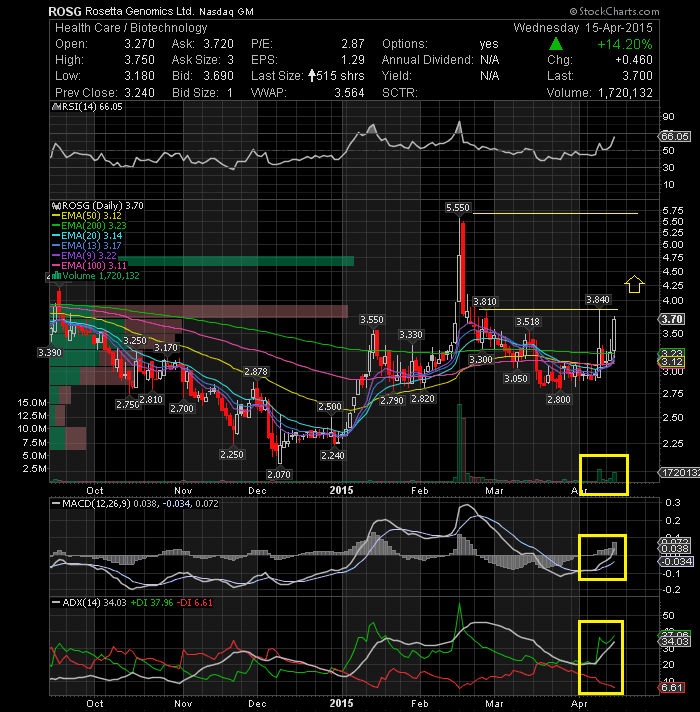
Task: Click the 3.518 price label
Action: click(528, 322)
